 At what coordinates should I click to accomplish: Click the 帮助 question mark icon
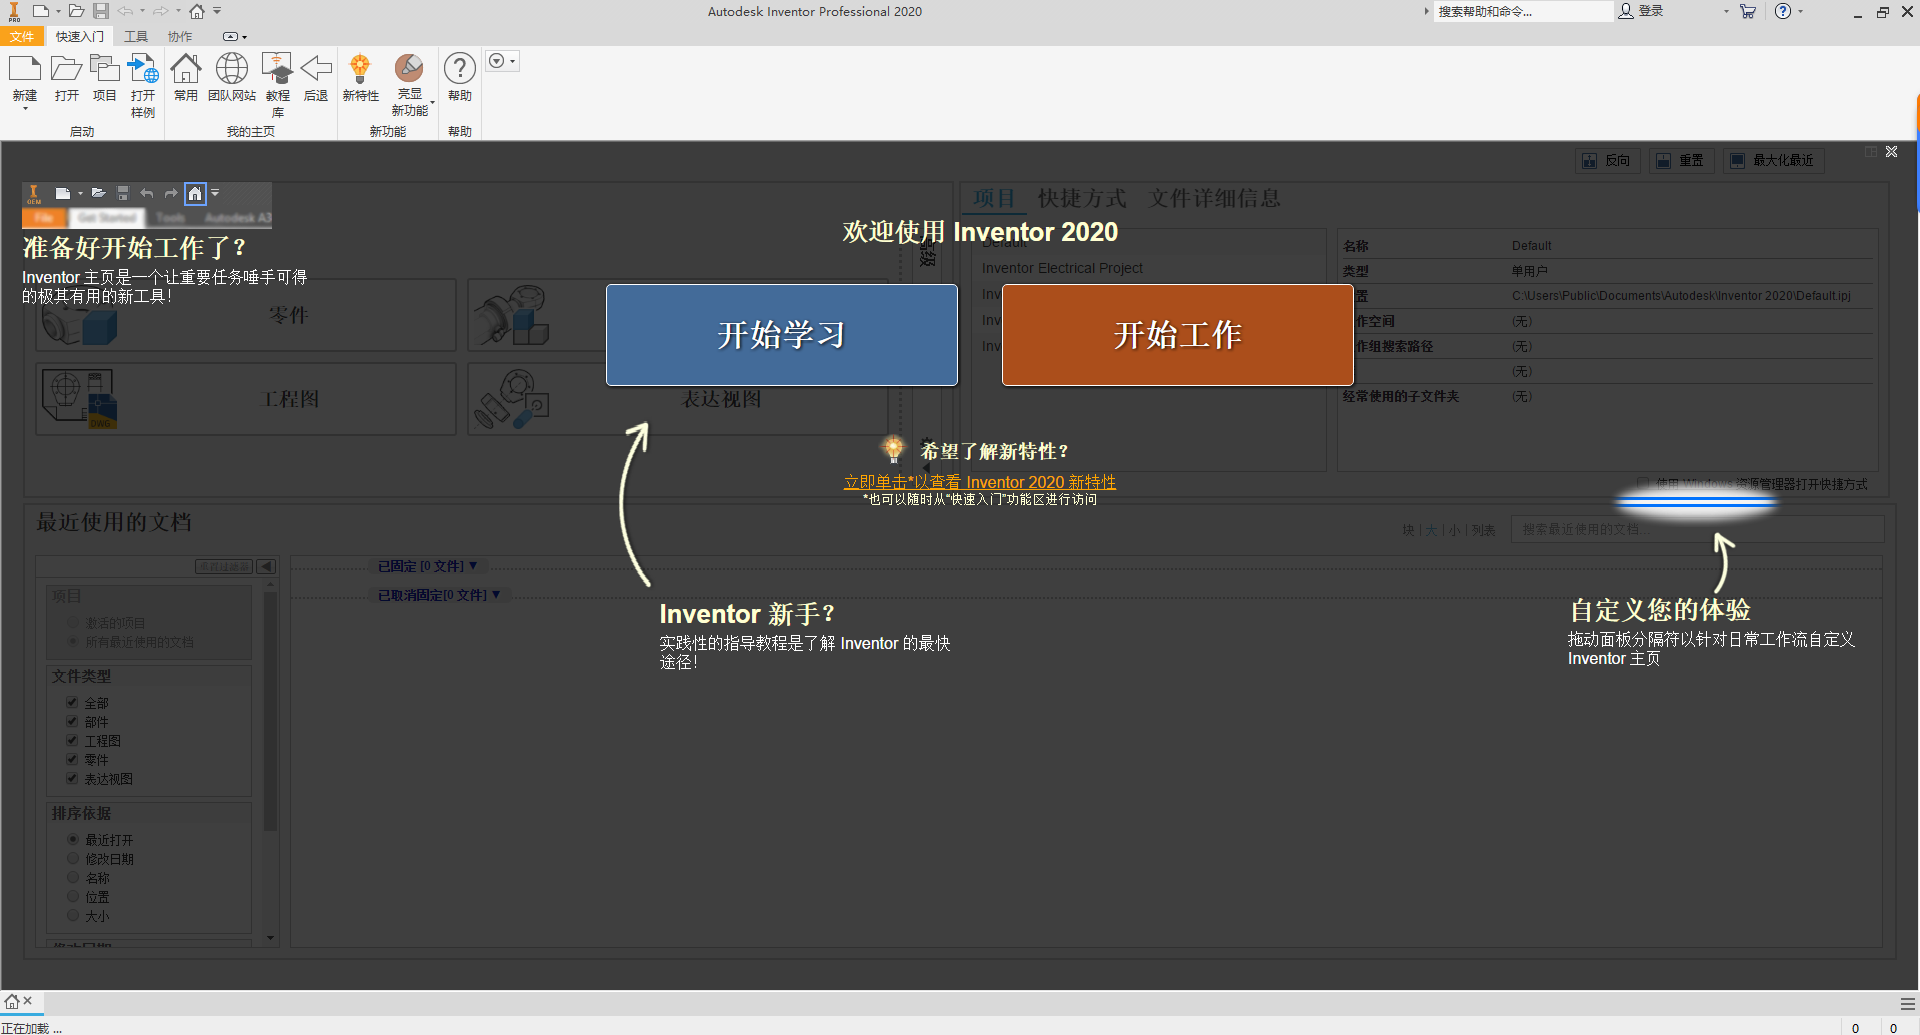(459, 70)
